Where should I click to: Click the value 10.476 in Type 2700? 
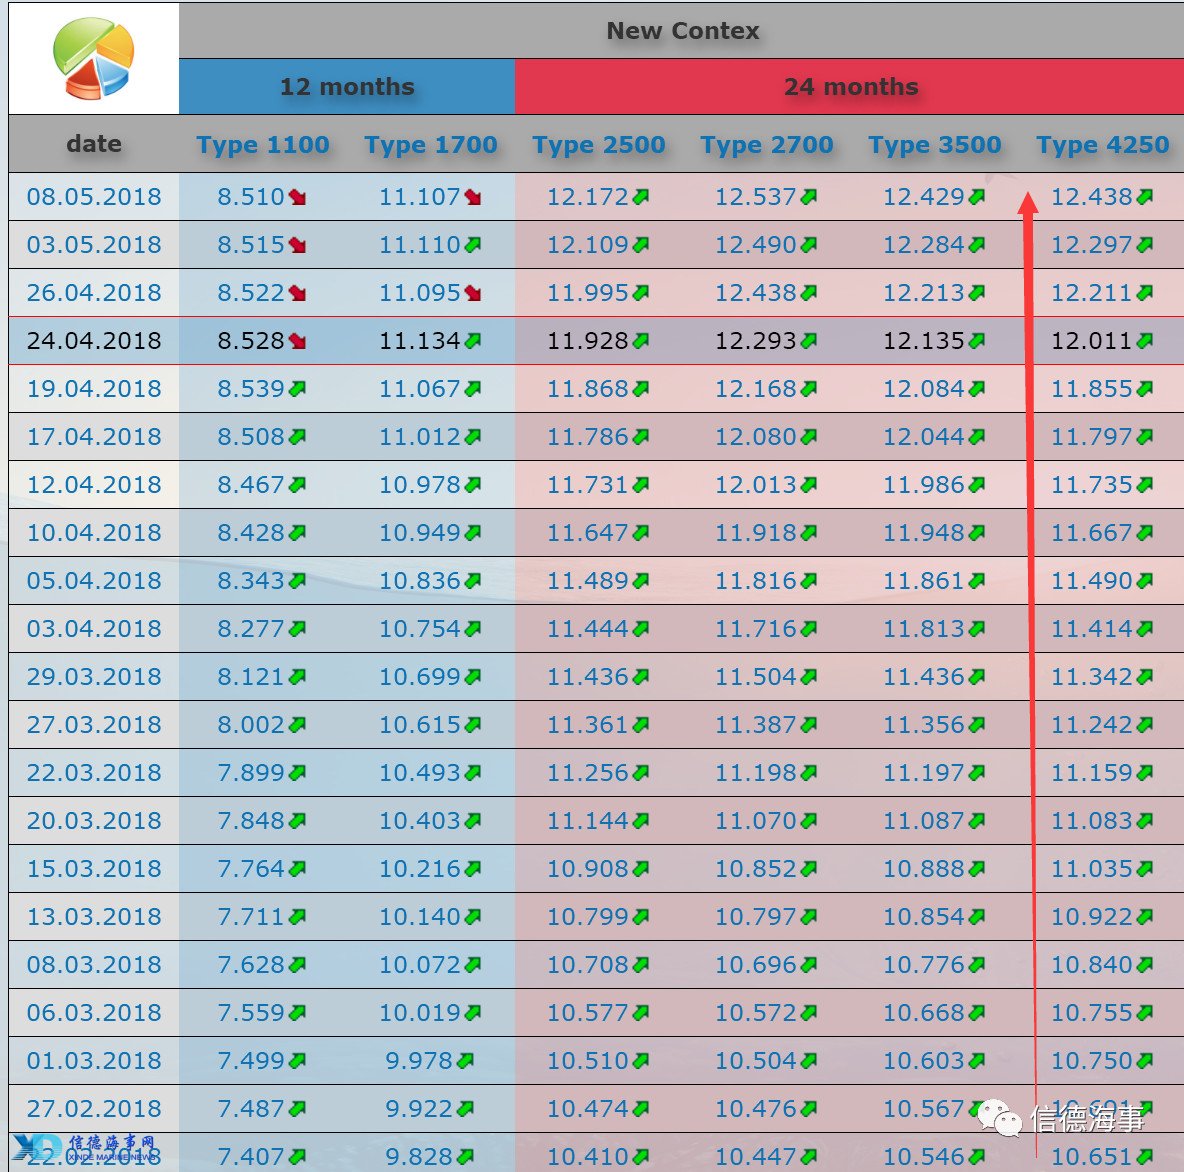tap(756, 1108)
